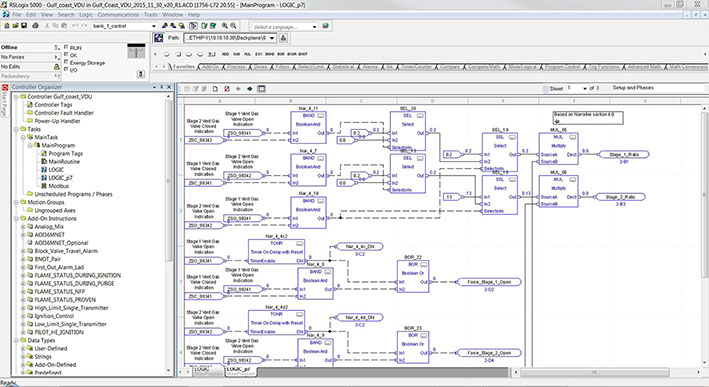Click the RSWho network icon after Path field
This screenshot has height=387, width=709.
pyautogui.click(x=284, y=38)
